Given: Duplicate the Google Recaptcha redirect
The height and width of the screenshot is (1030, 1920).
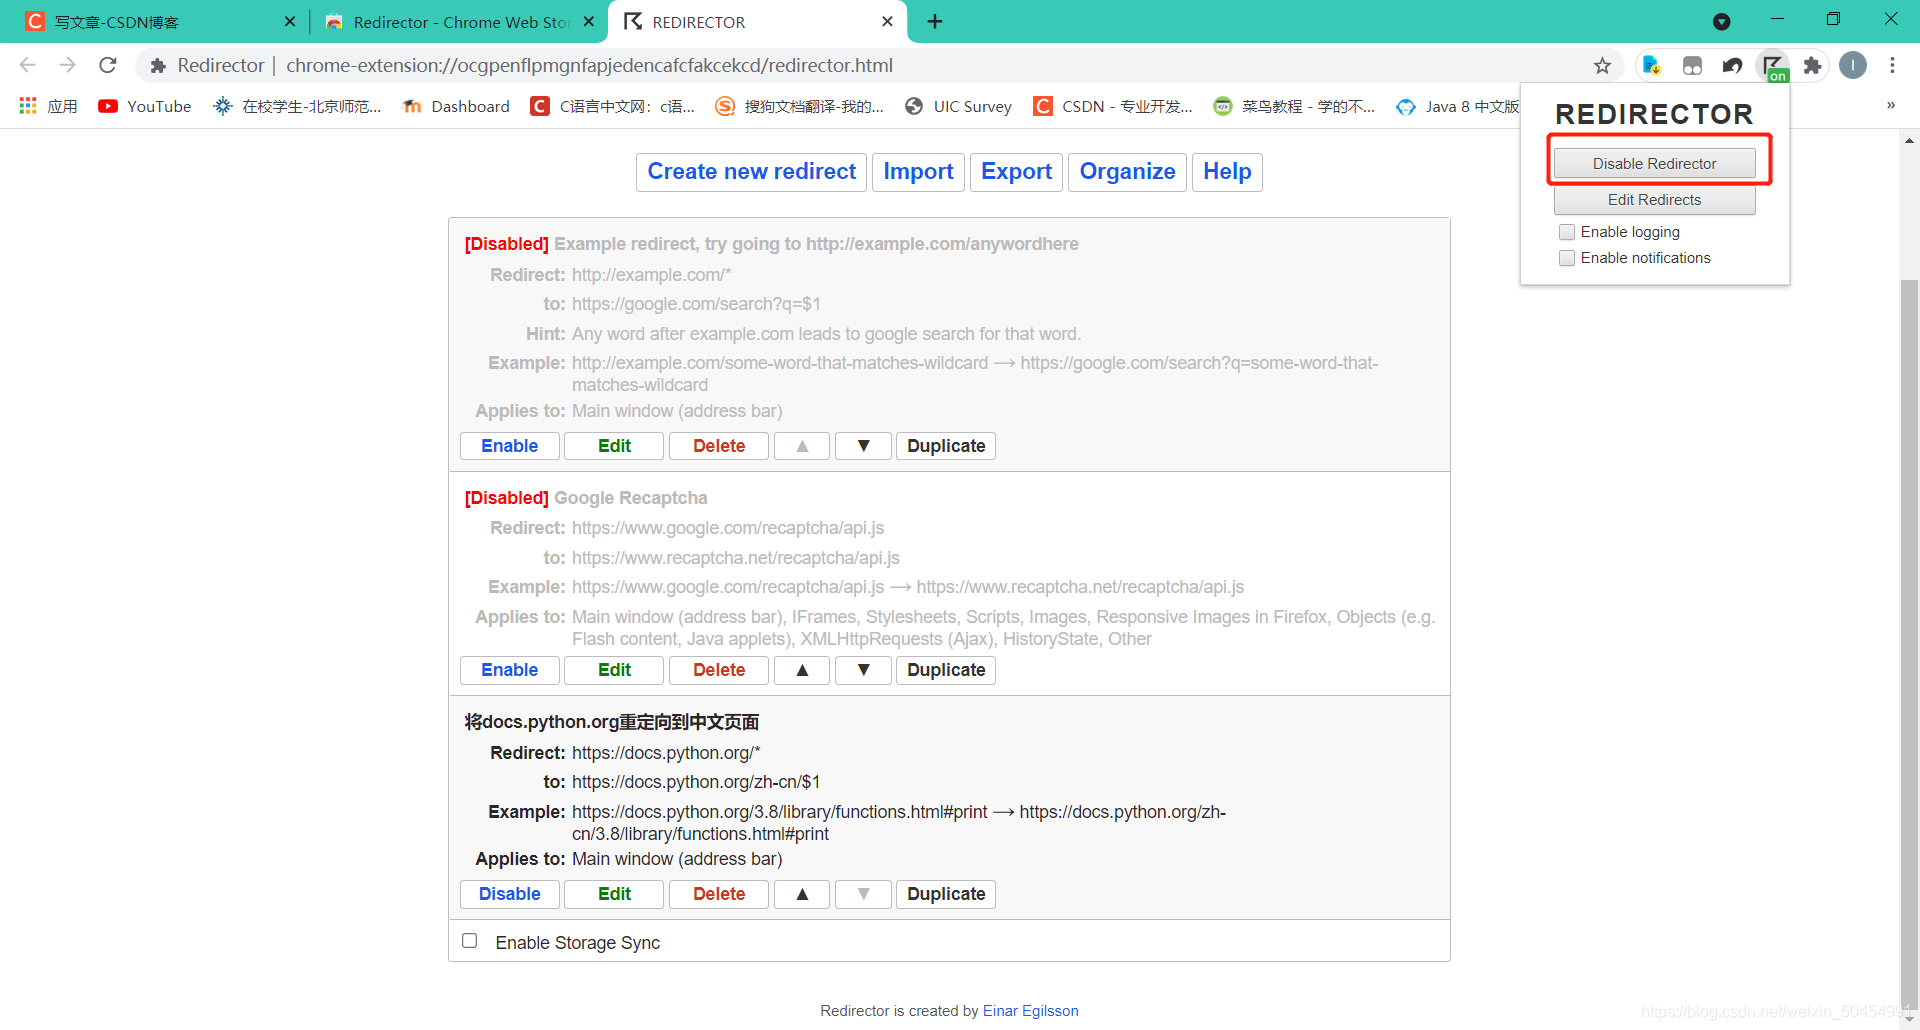Looking at the screenshot, I should point(946,670).
